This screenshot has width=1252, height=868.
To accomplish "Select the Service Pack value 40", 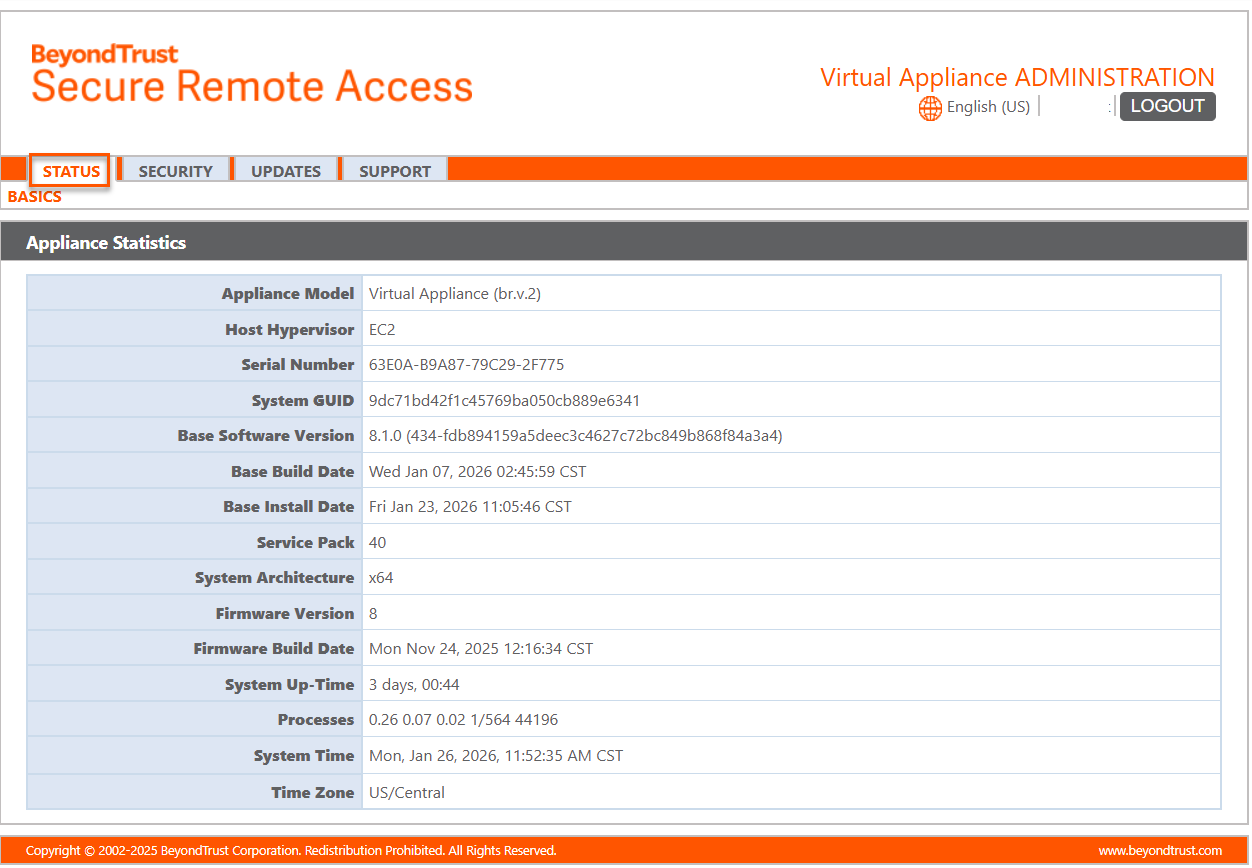I will pos(377,542).
